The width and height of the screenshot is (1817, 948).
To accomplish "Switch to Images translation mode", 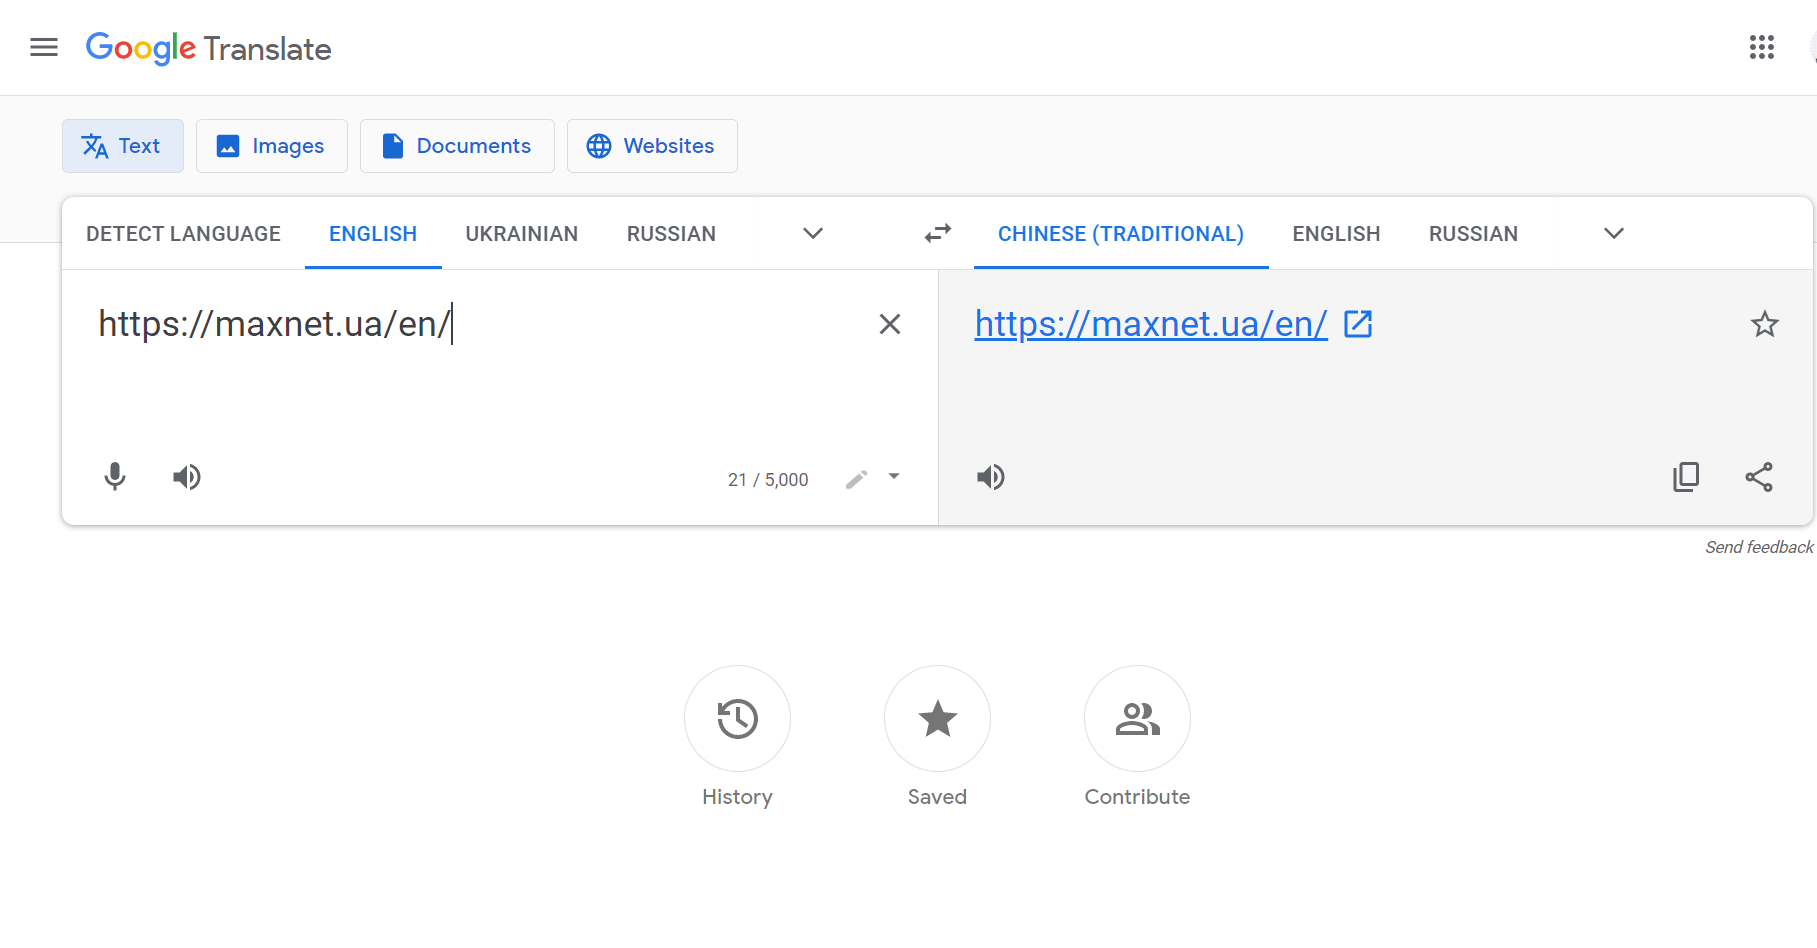I will pyautogui.click(x=272, y=146).
